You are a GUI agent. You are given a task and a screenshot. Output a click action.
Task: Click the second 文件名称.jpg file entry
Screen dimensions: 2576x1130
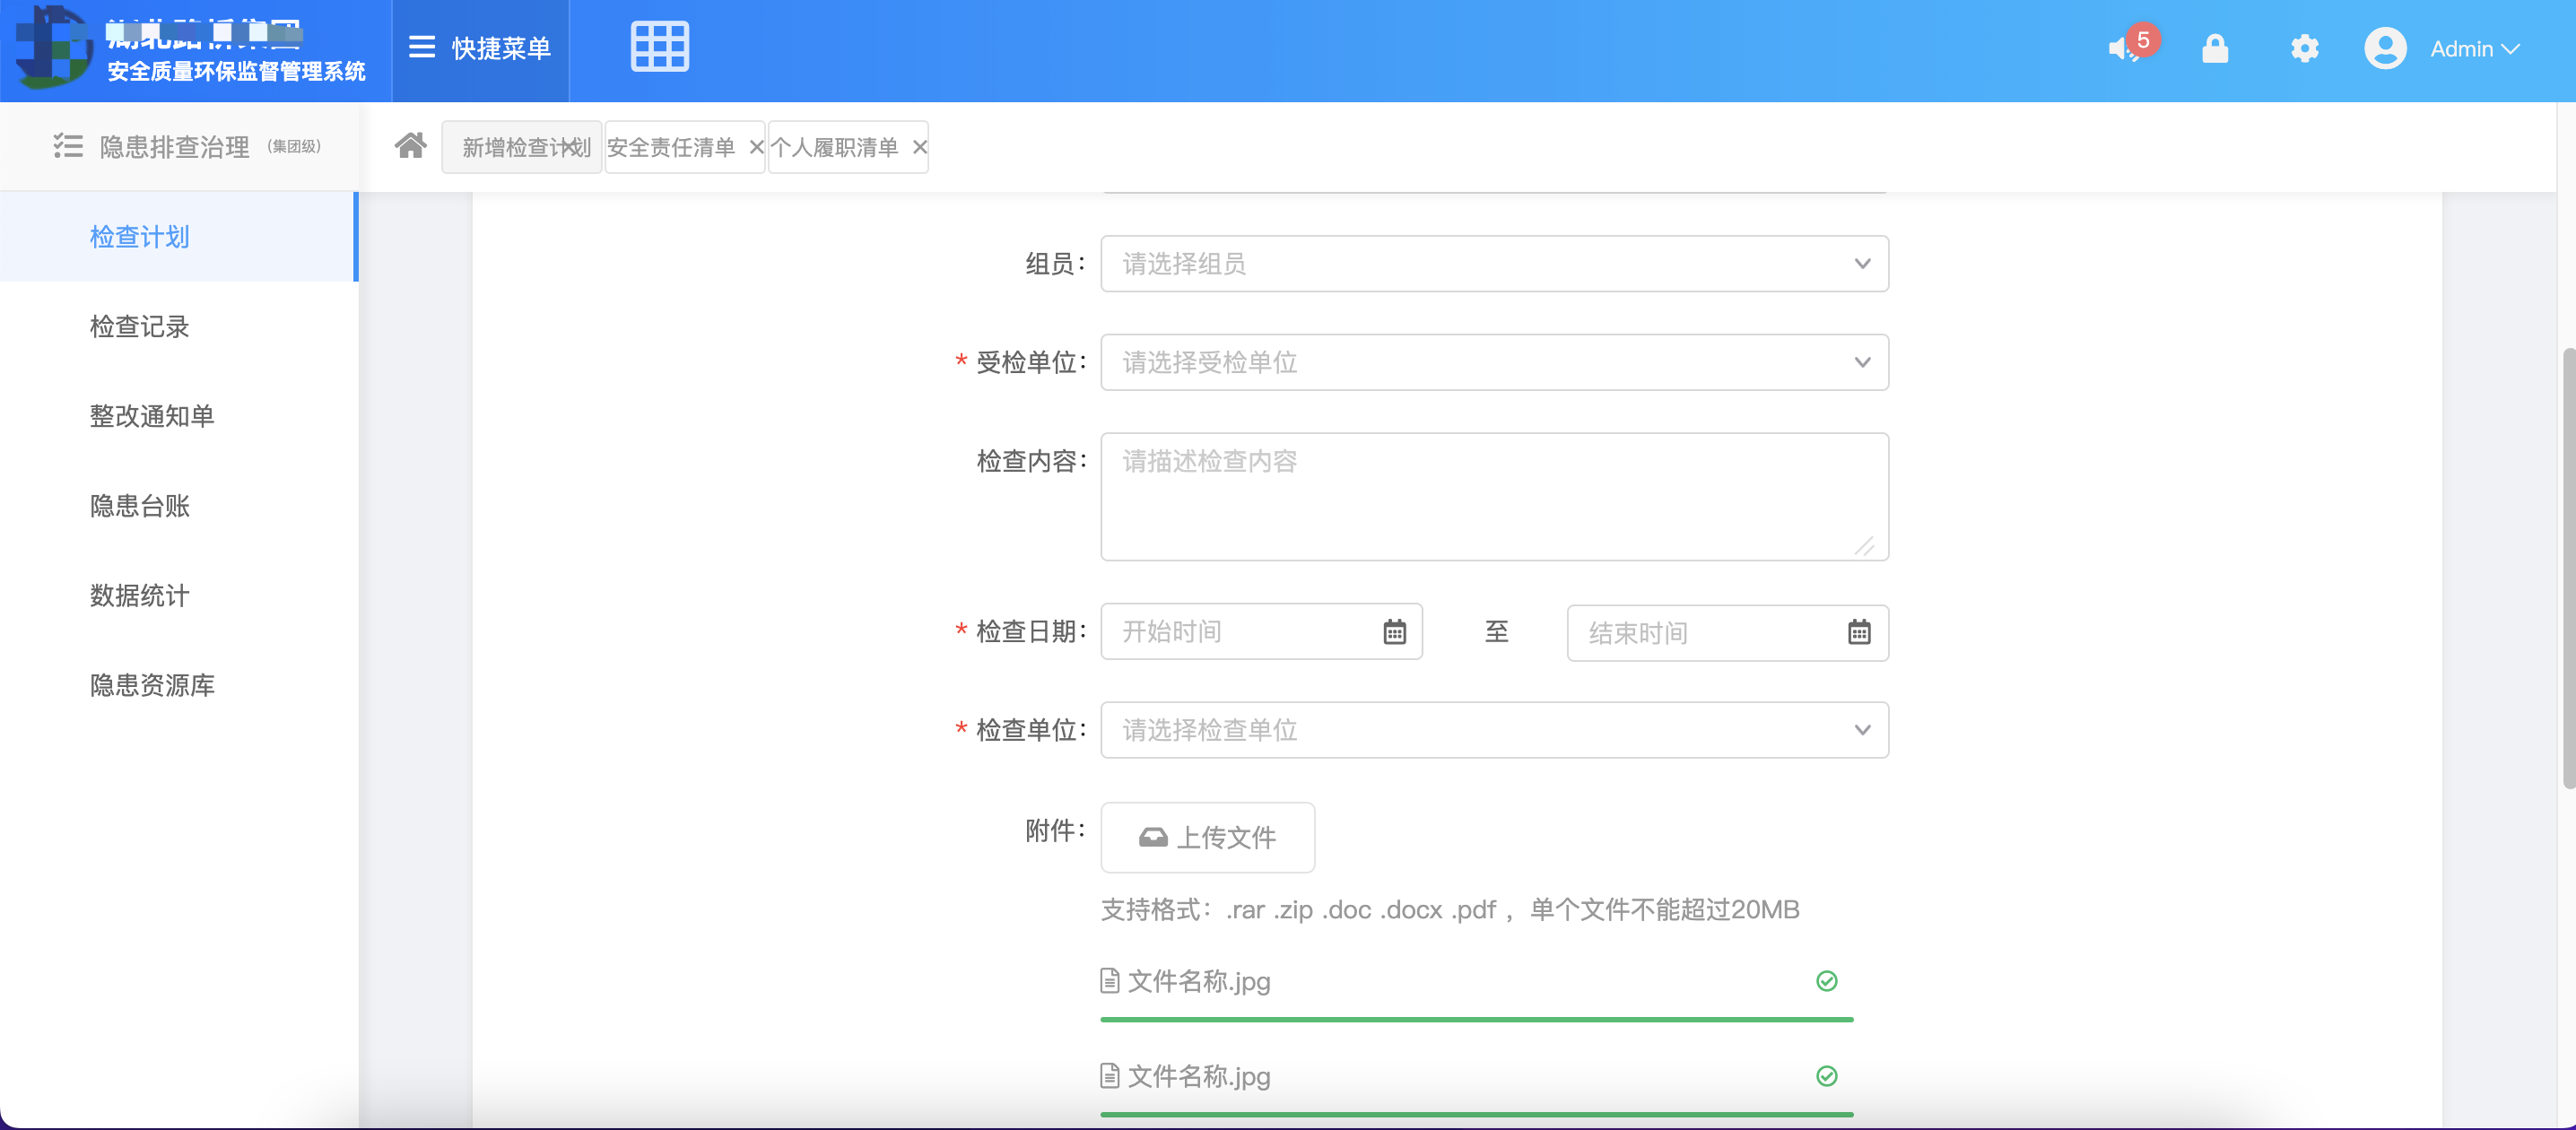point(1186,1076)
